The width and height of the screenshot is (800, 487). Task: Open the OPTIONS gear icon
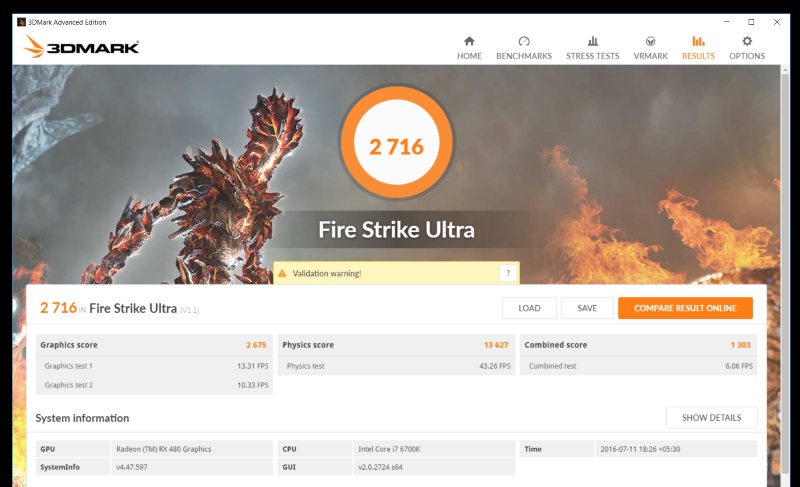pos(746,41)
